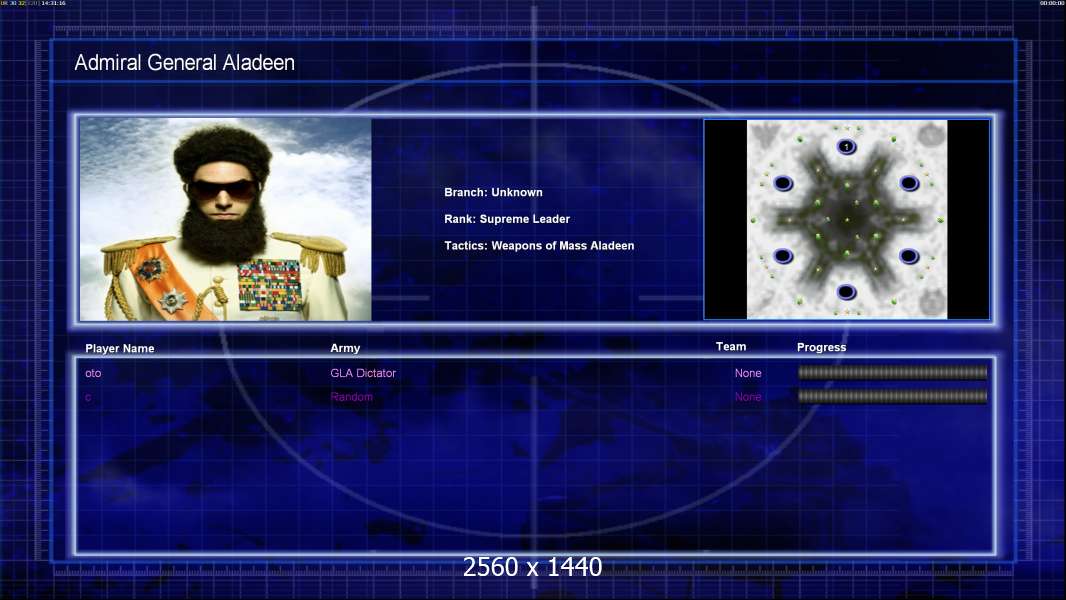Click the 'GLA Dictator' army entry

click(363, 373)
